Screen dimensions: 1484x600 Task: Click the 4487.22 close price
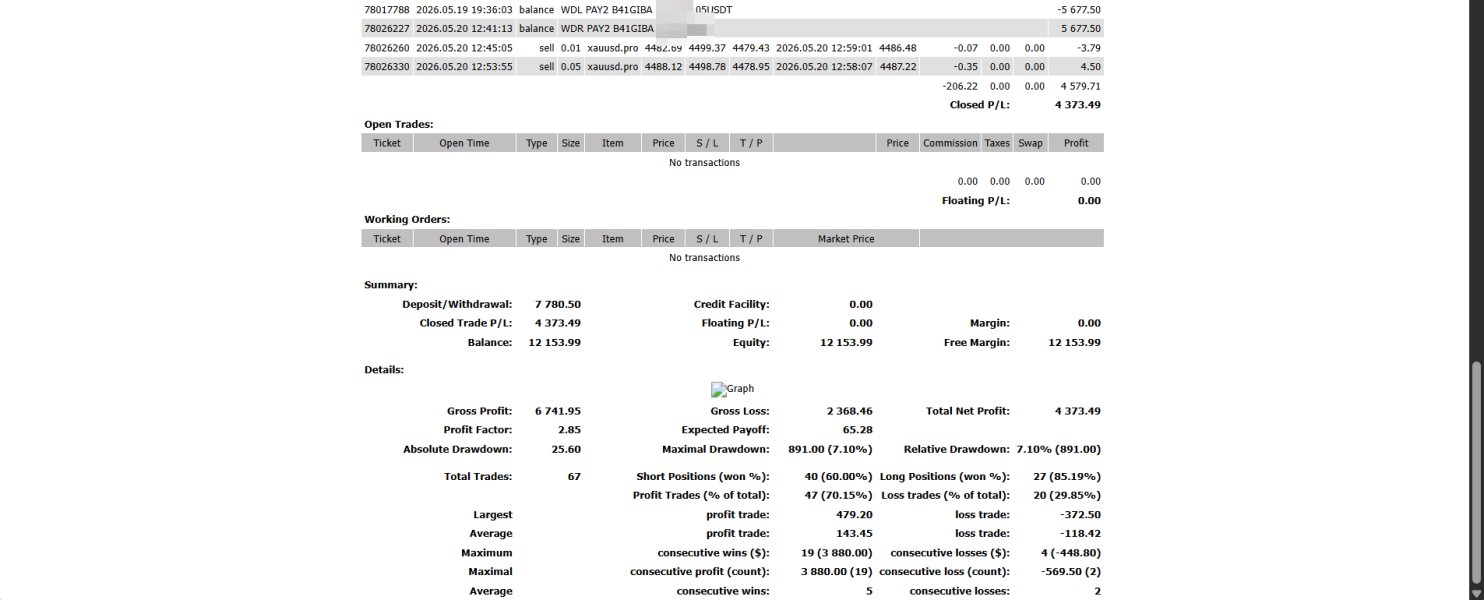pos(897,66)
